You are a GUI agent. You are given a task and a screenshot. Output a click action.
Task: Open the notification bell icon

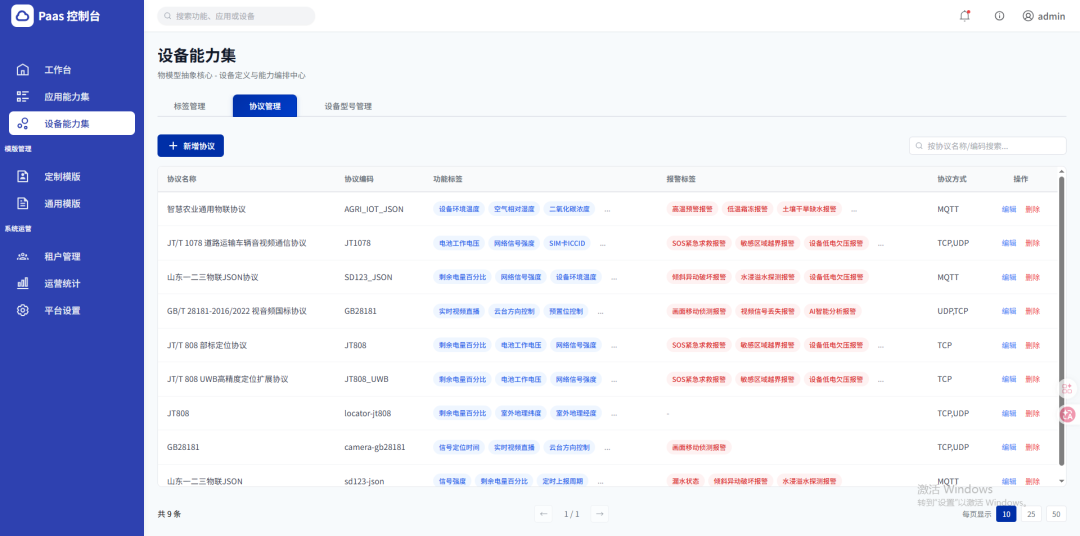964,16
